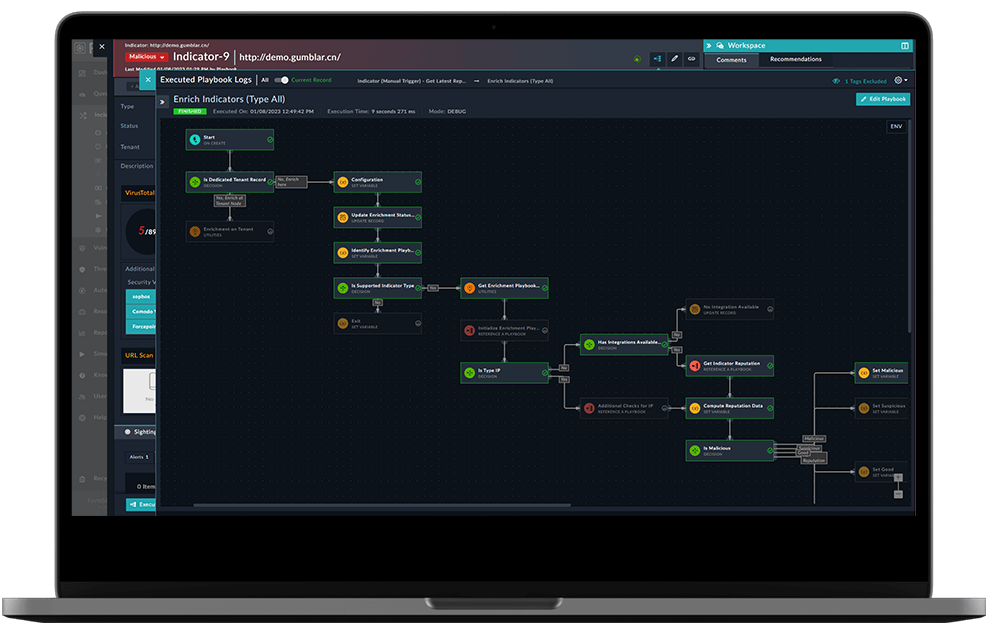Click the Edit Playbook button
986x637 pixels.
tap(883, 99)
